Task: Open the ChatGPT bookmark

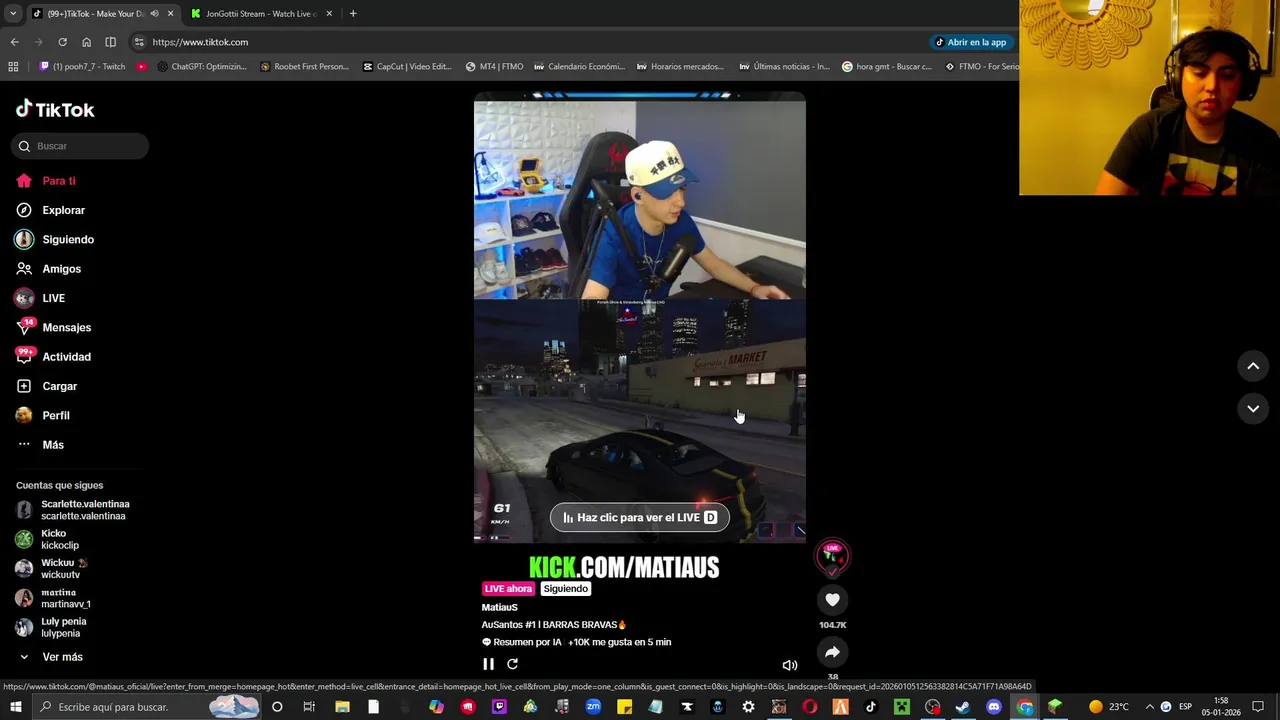Action: point(202,67)
